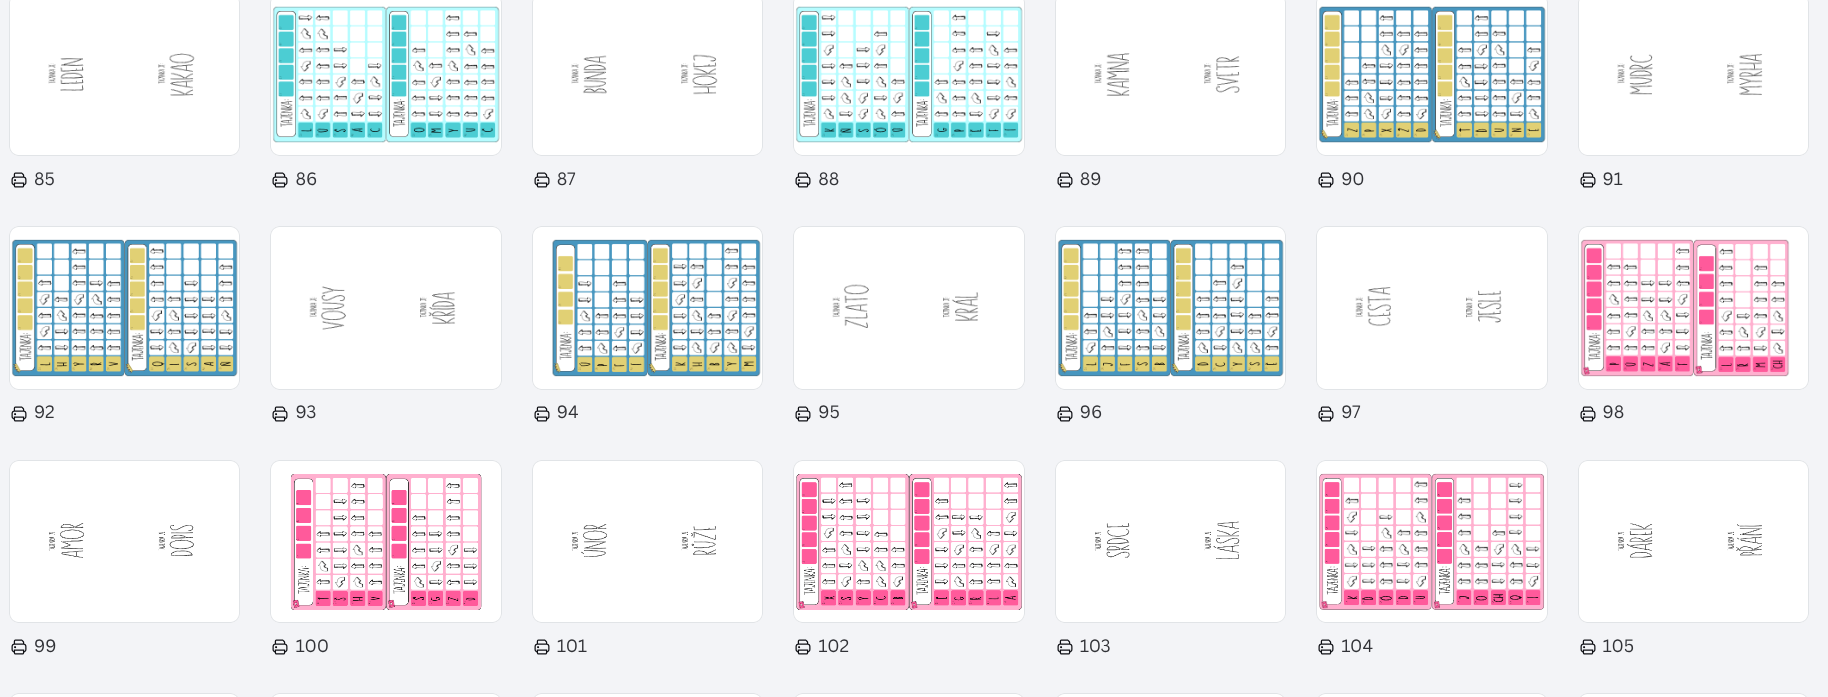The height and width of the screenshot is (697, 1828).
Task: Open the LEDEN and KAKAO page thumbnail
Action: 124,76
